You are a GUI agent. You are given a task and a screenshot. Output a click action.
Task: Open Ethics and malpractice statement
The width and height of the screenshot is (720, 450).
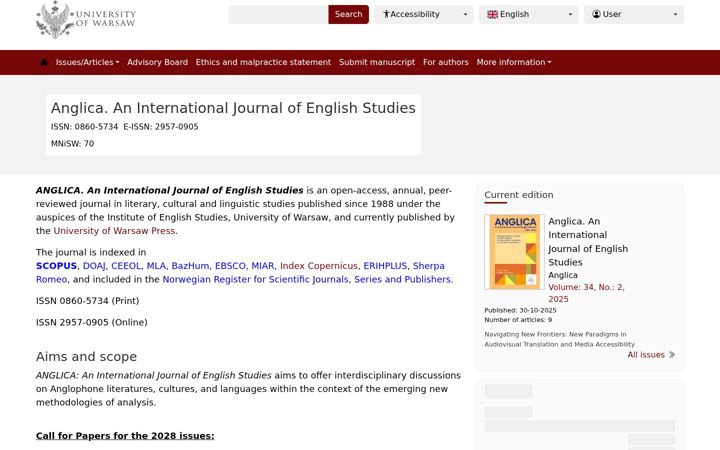(x=263, y=62)
